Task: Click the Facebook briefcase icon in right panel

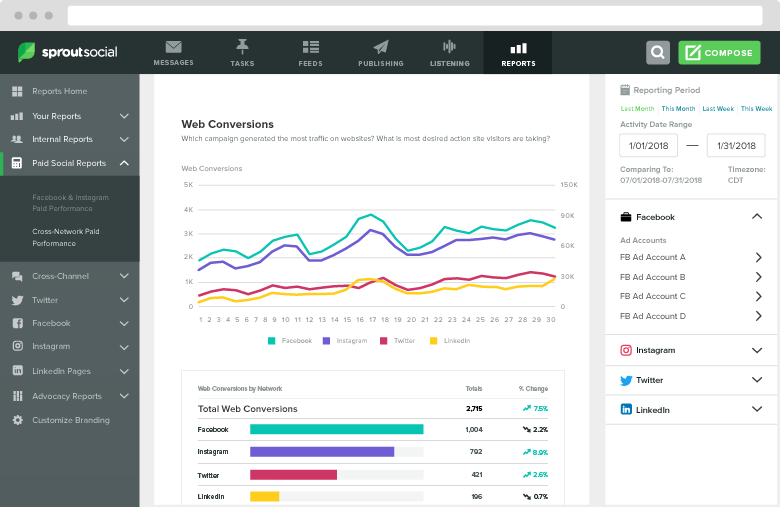Action: coord(626,217)
